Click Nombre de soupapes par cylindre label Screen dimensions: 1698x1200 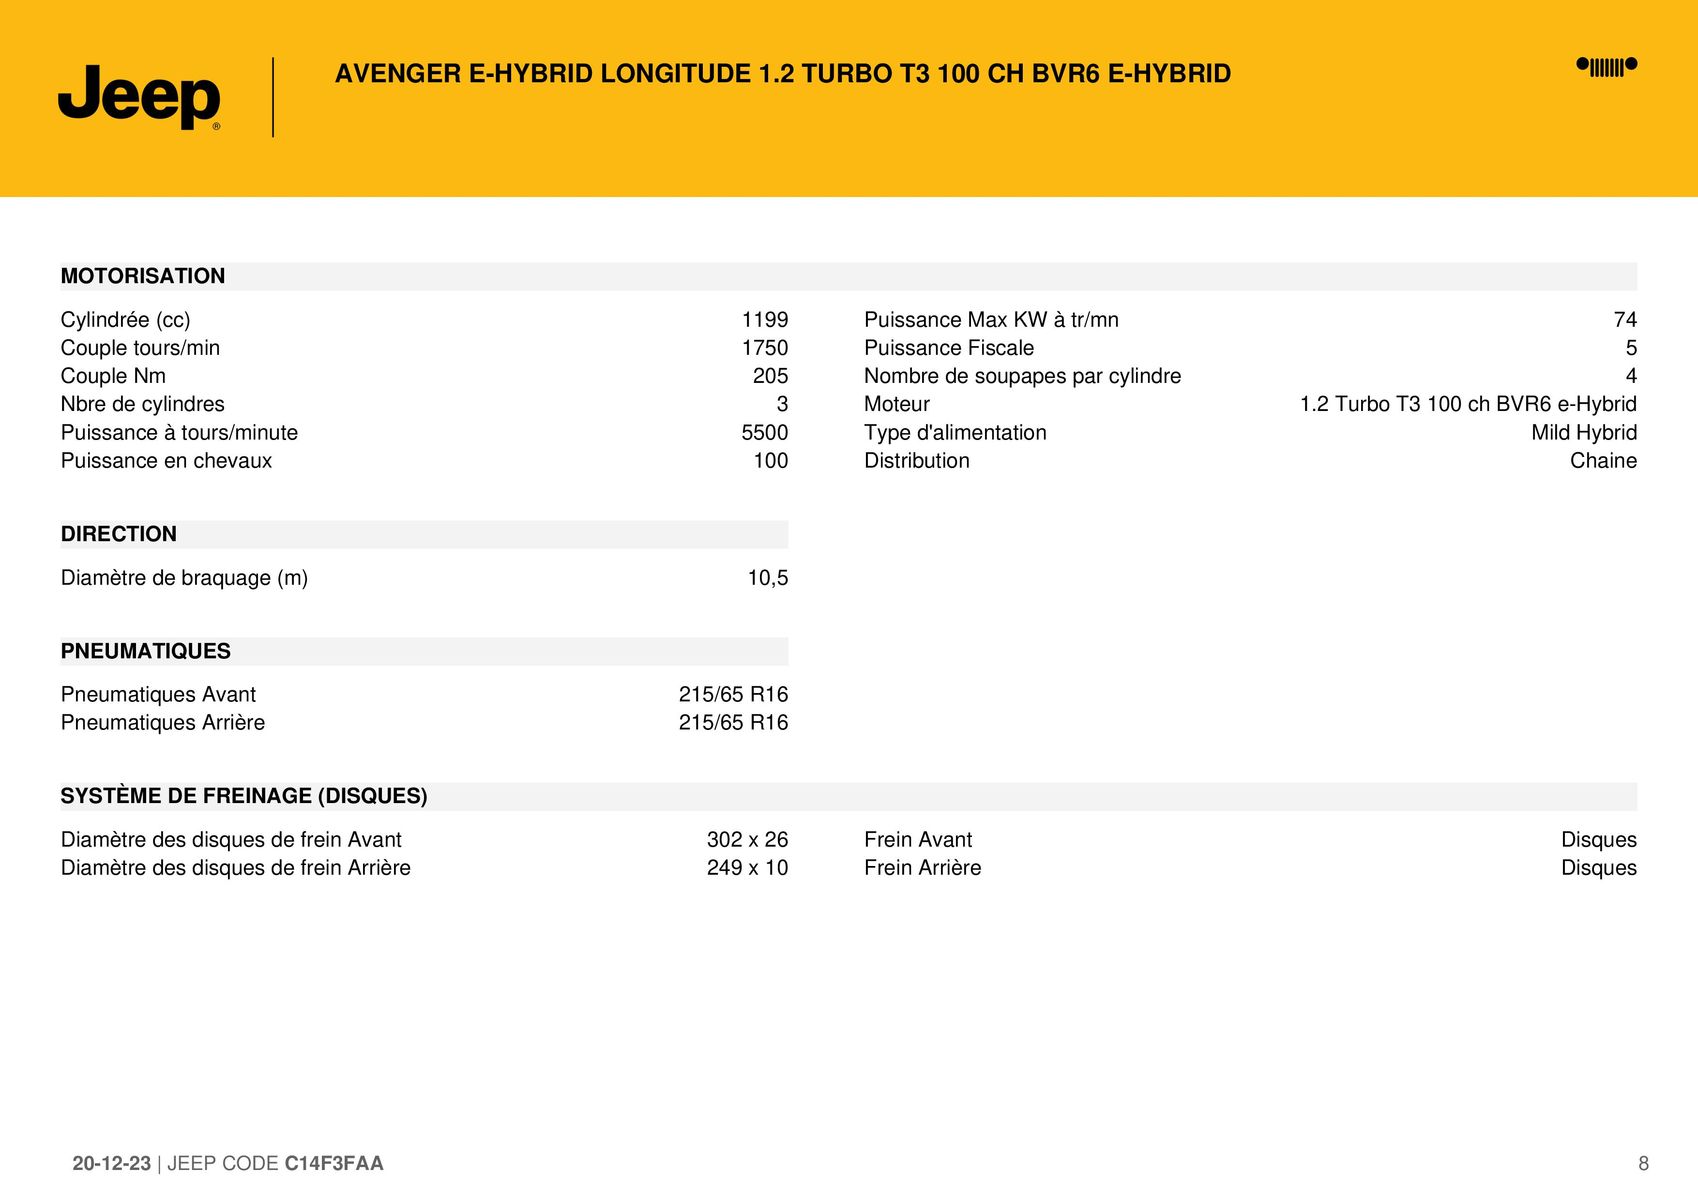[x=1022, y=376]
